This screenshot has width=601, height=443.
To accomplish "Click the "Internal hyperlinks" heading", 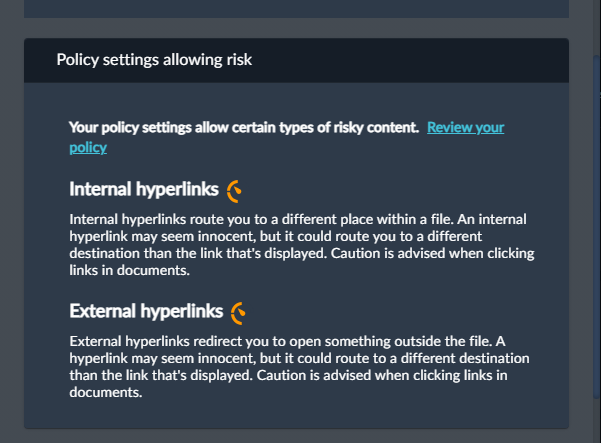I will coord(144,189).
